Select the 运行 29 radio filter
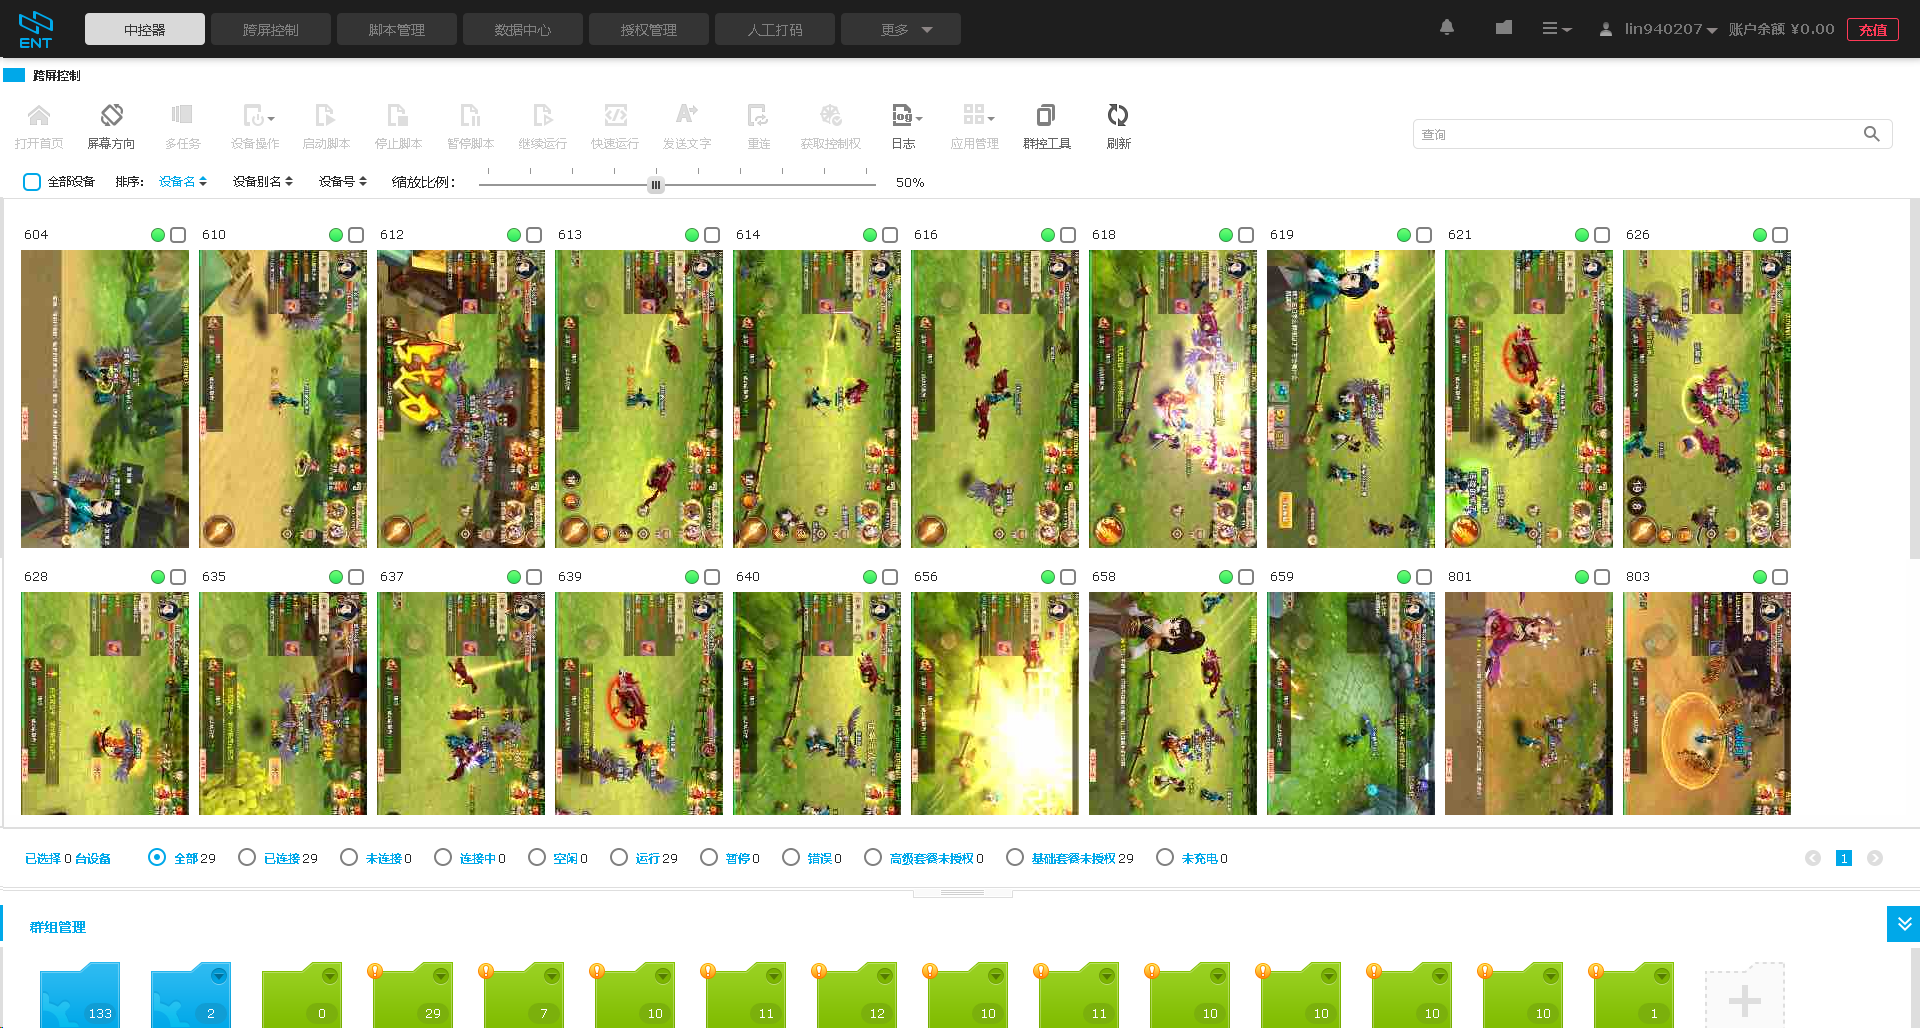The height and width of the screenshot is (1028, 1920). coord(619,857)
